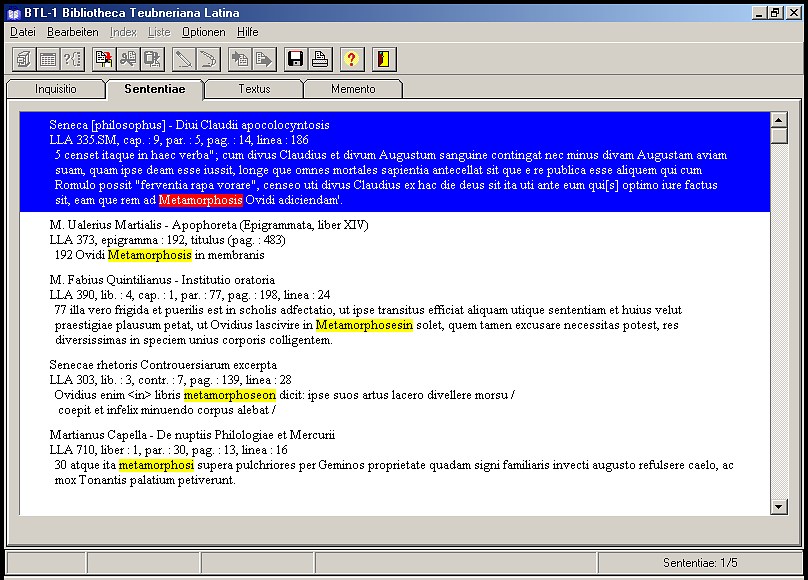Open the Bearbeiten menu
Image resolution: width=808 pixels, height=580 pixels.
point(73,32)
